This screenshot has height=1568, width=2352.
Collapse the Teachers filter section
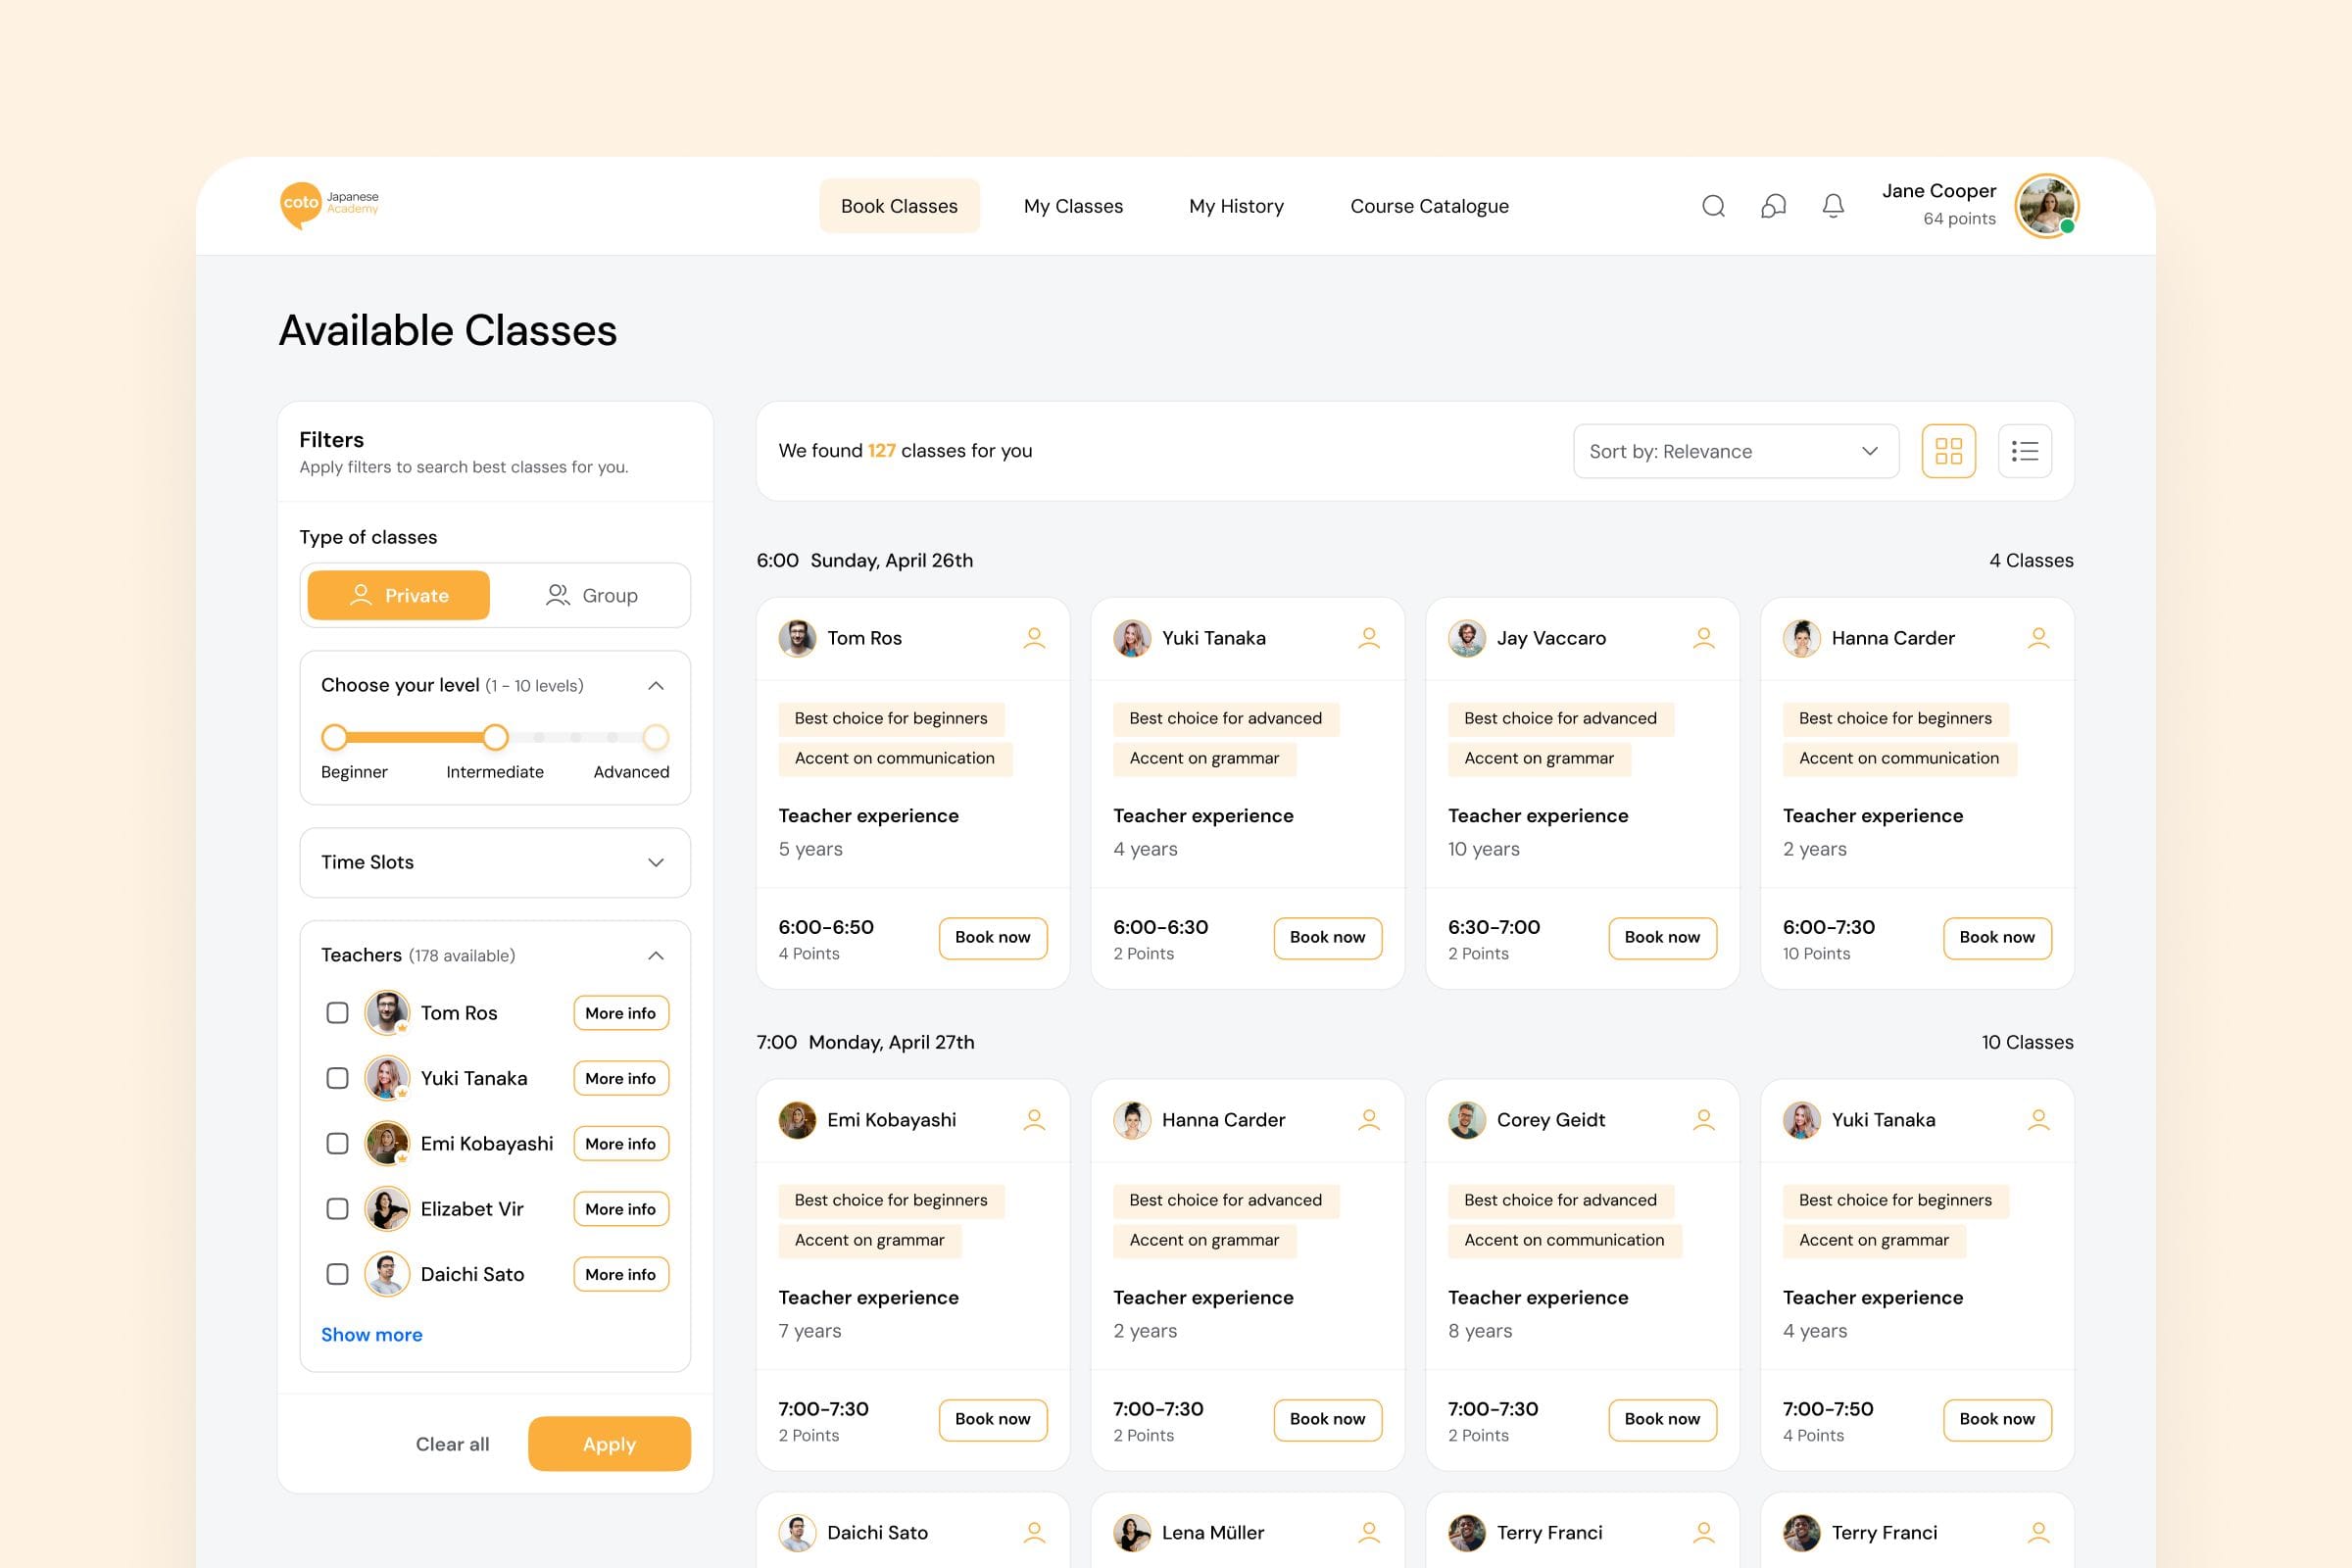tap(656, 956)
